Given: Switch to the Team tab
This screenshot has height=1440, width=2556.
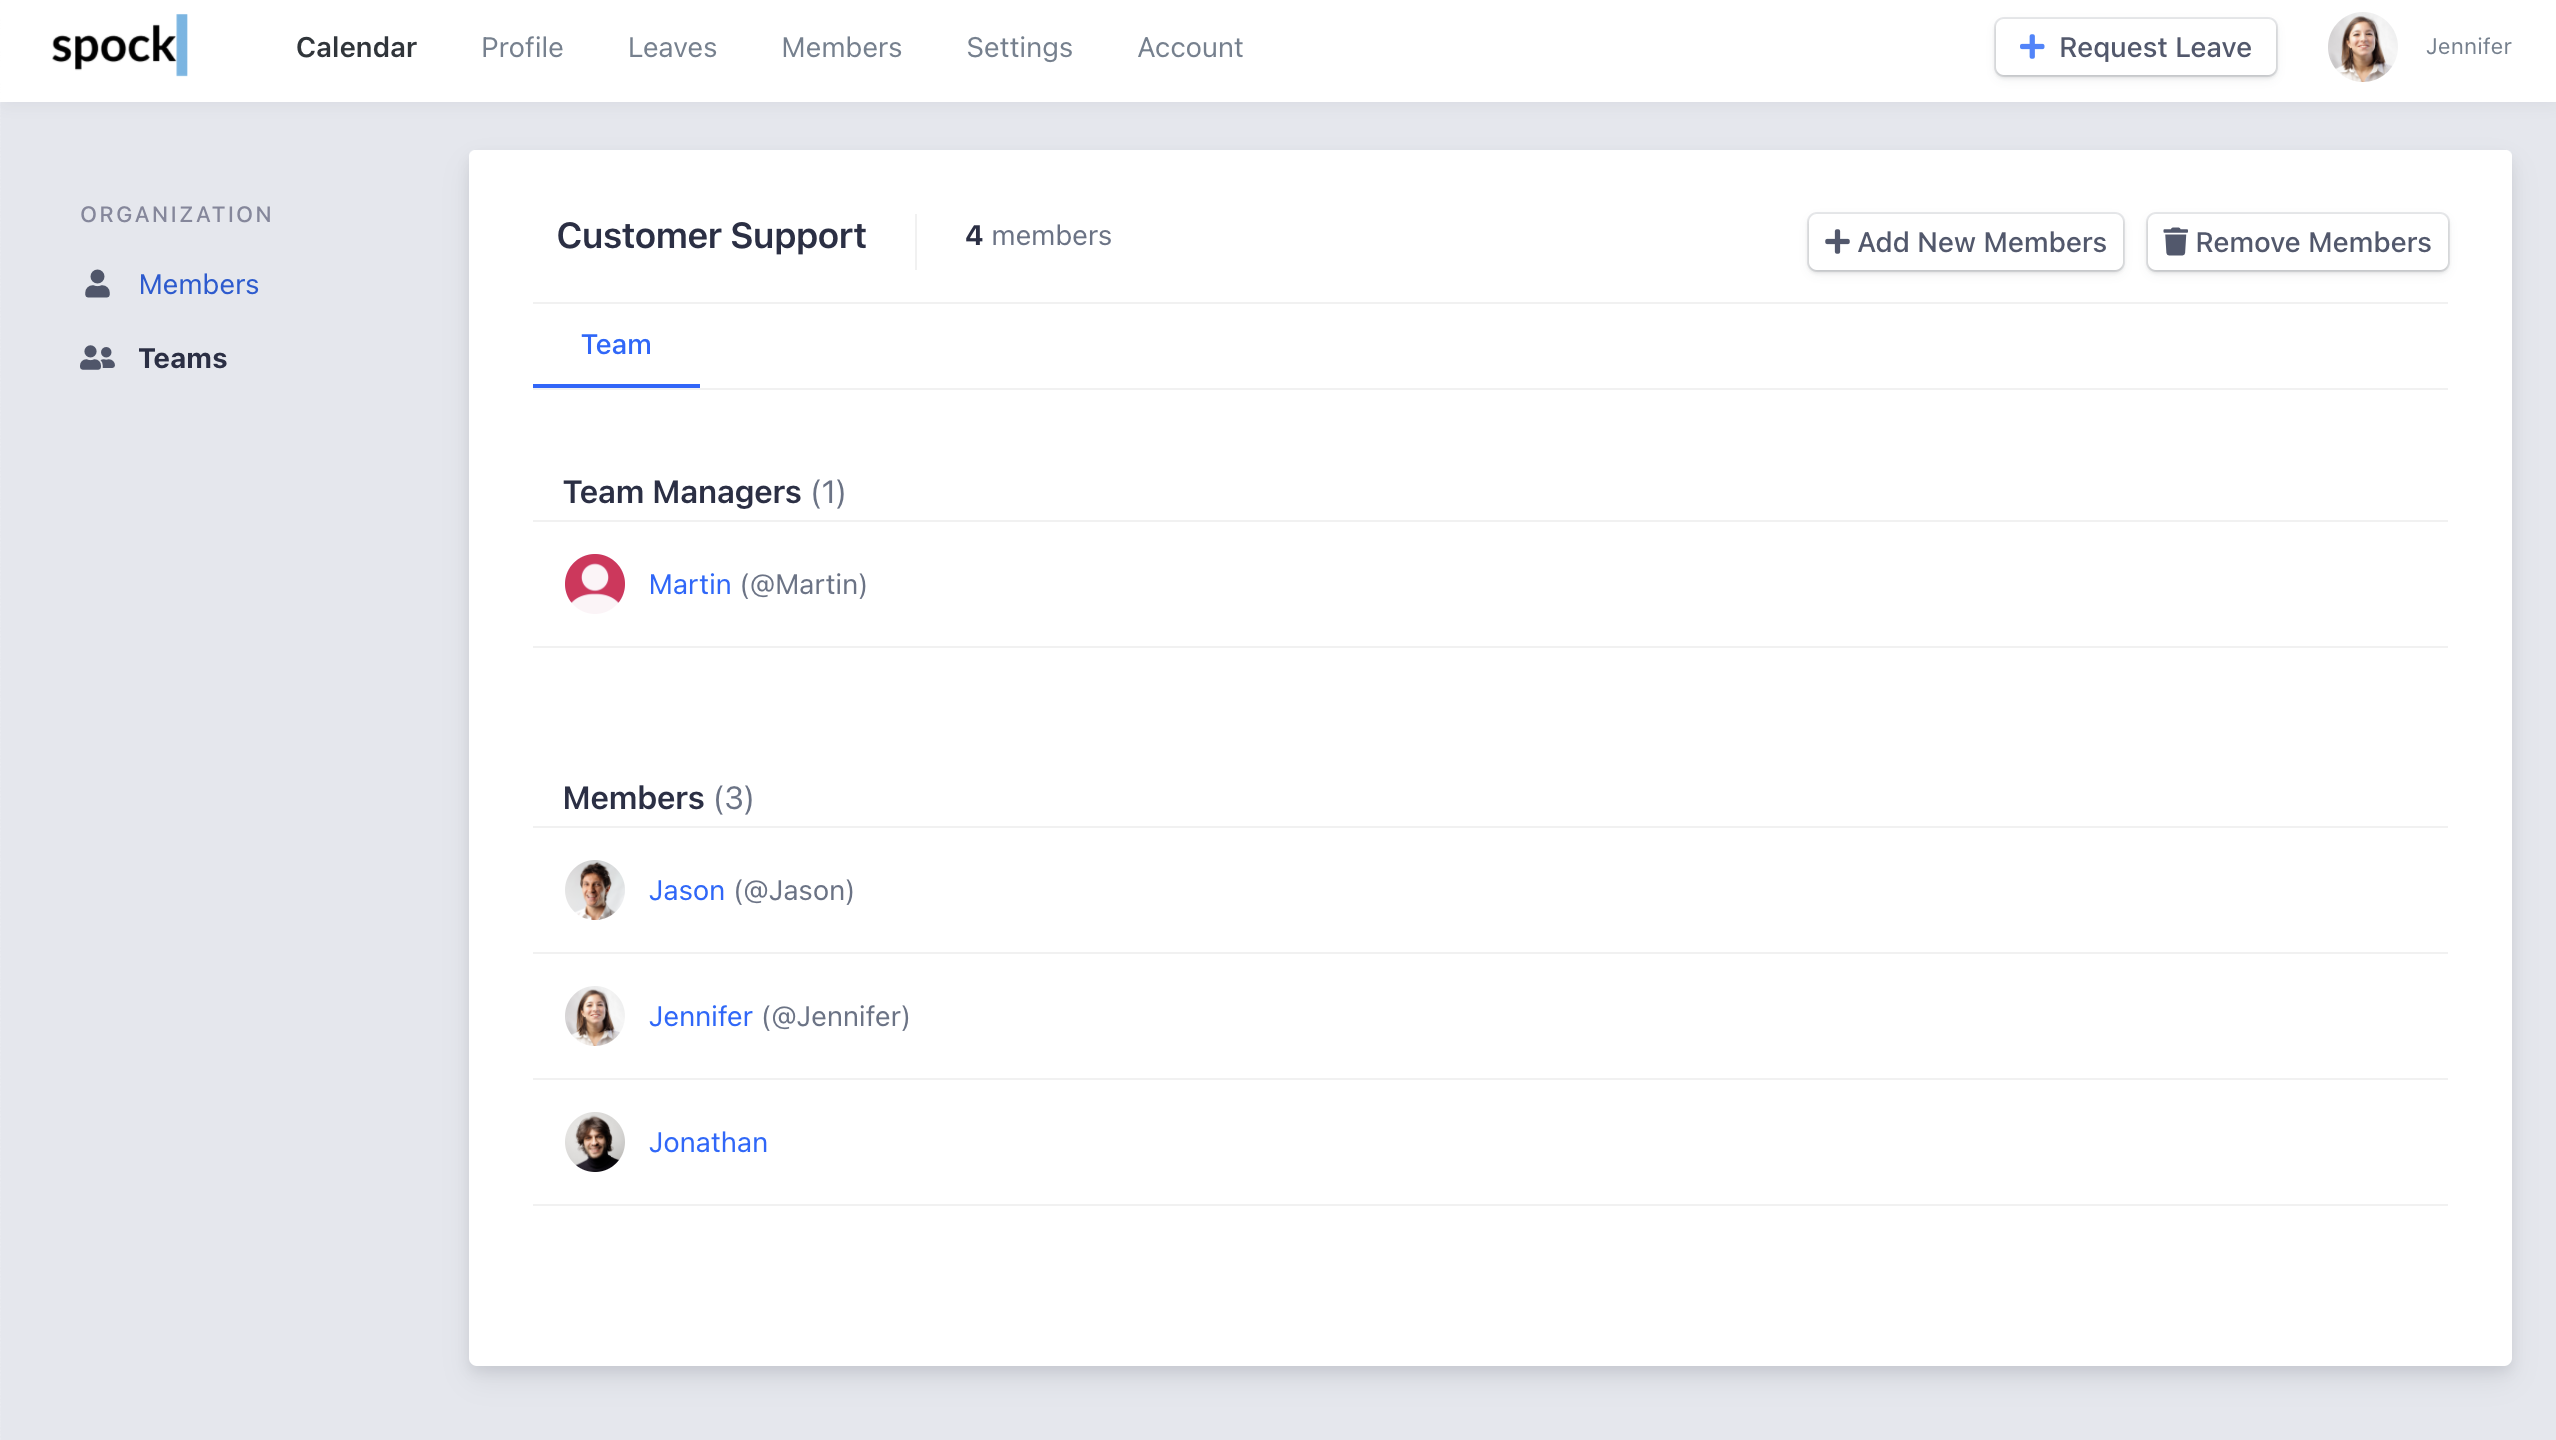Looking at the screenshot, I should point(616,345).
